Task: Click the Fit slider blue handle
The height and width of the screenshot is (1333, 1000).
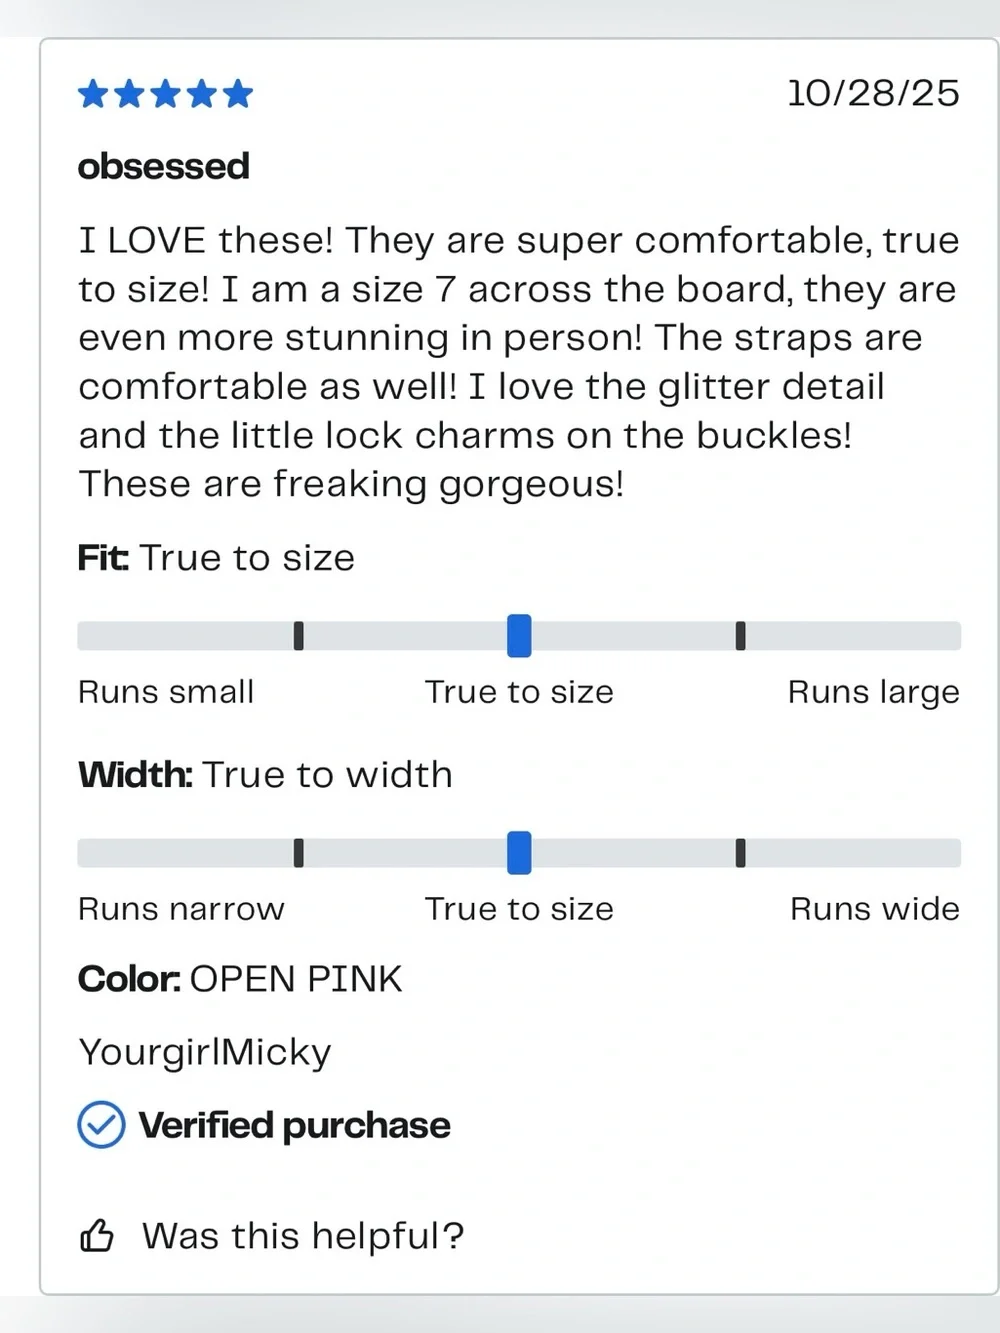Action: tap(519, 636)
